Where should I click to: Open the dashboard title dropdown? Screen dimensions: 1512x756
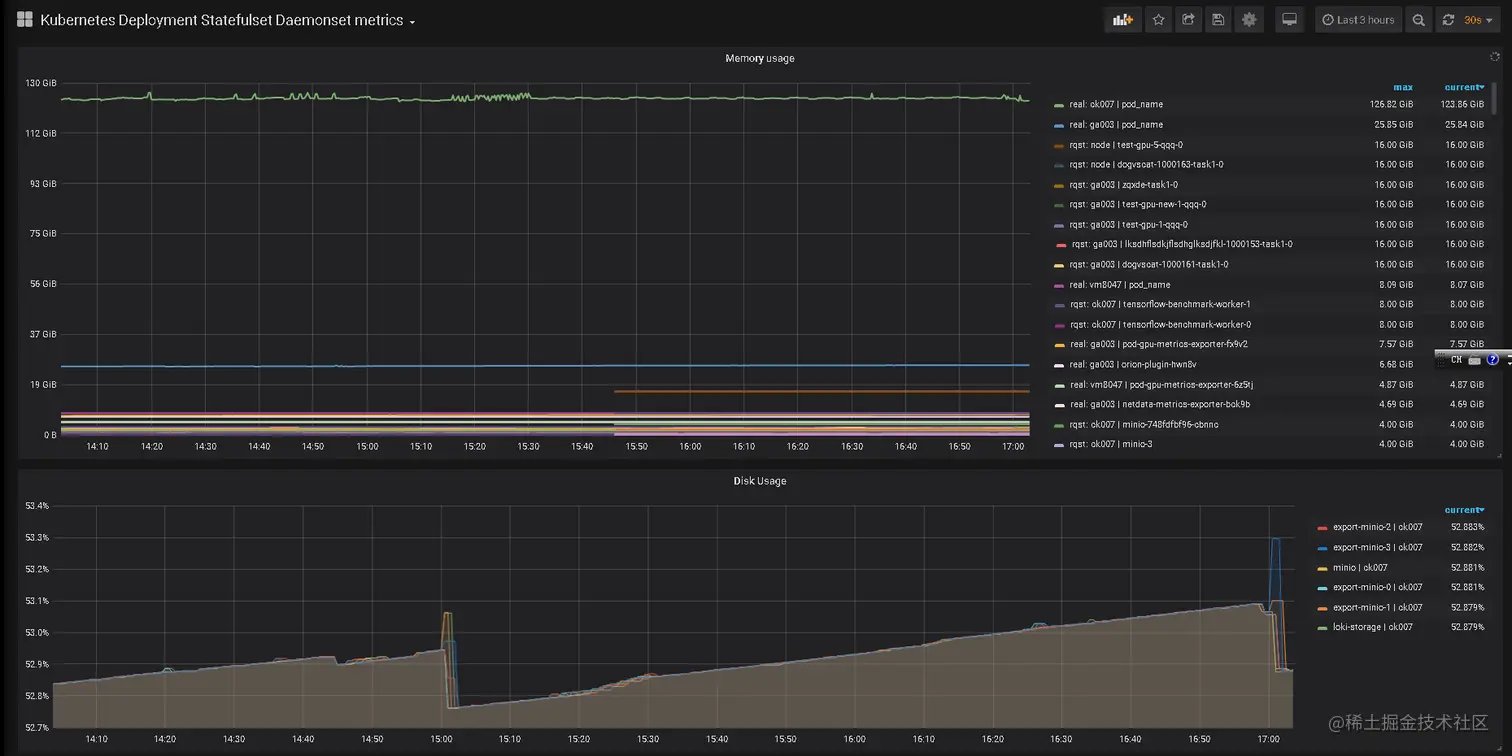(228, 20)
